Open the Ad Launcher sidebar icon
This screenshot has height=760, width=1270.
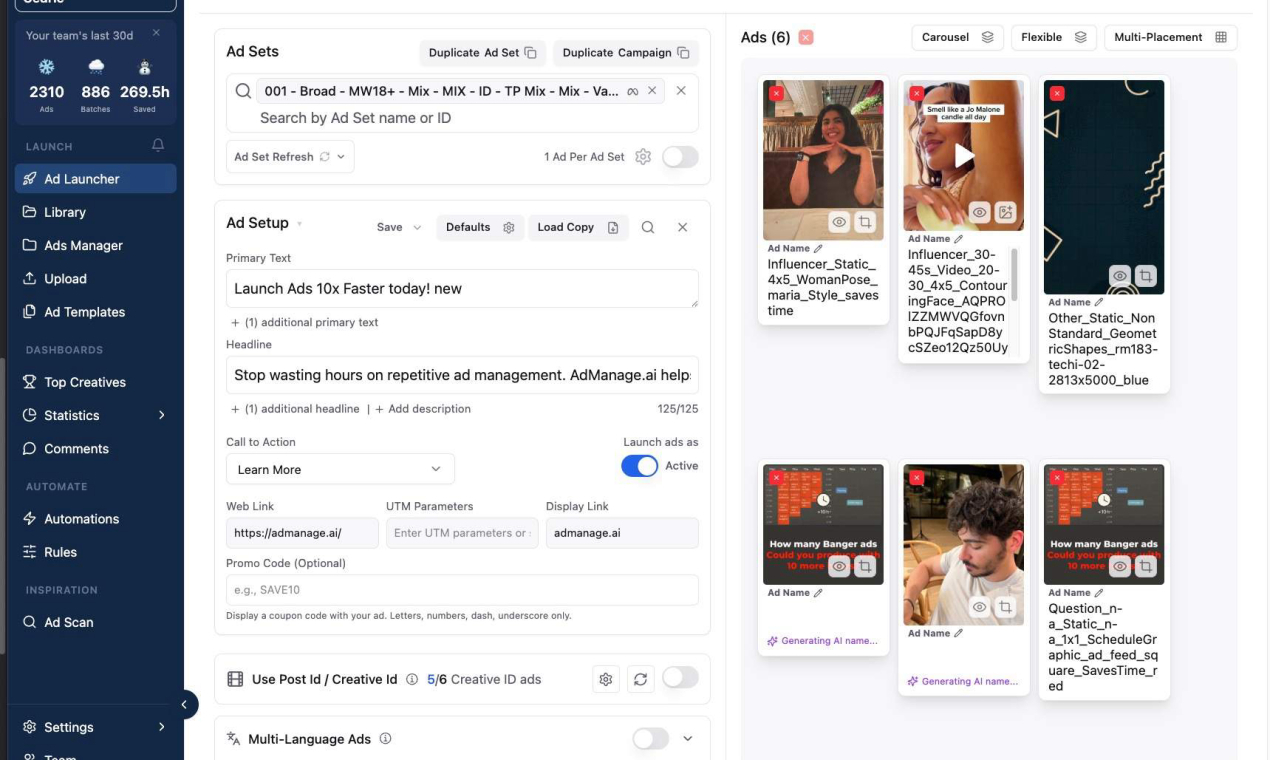pos(29,178)
